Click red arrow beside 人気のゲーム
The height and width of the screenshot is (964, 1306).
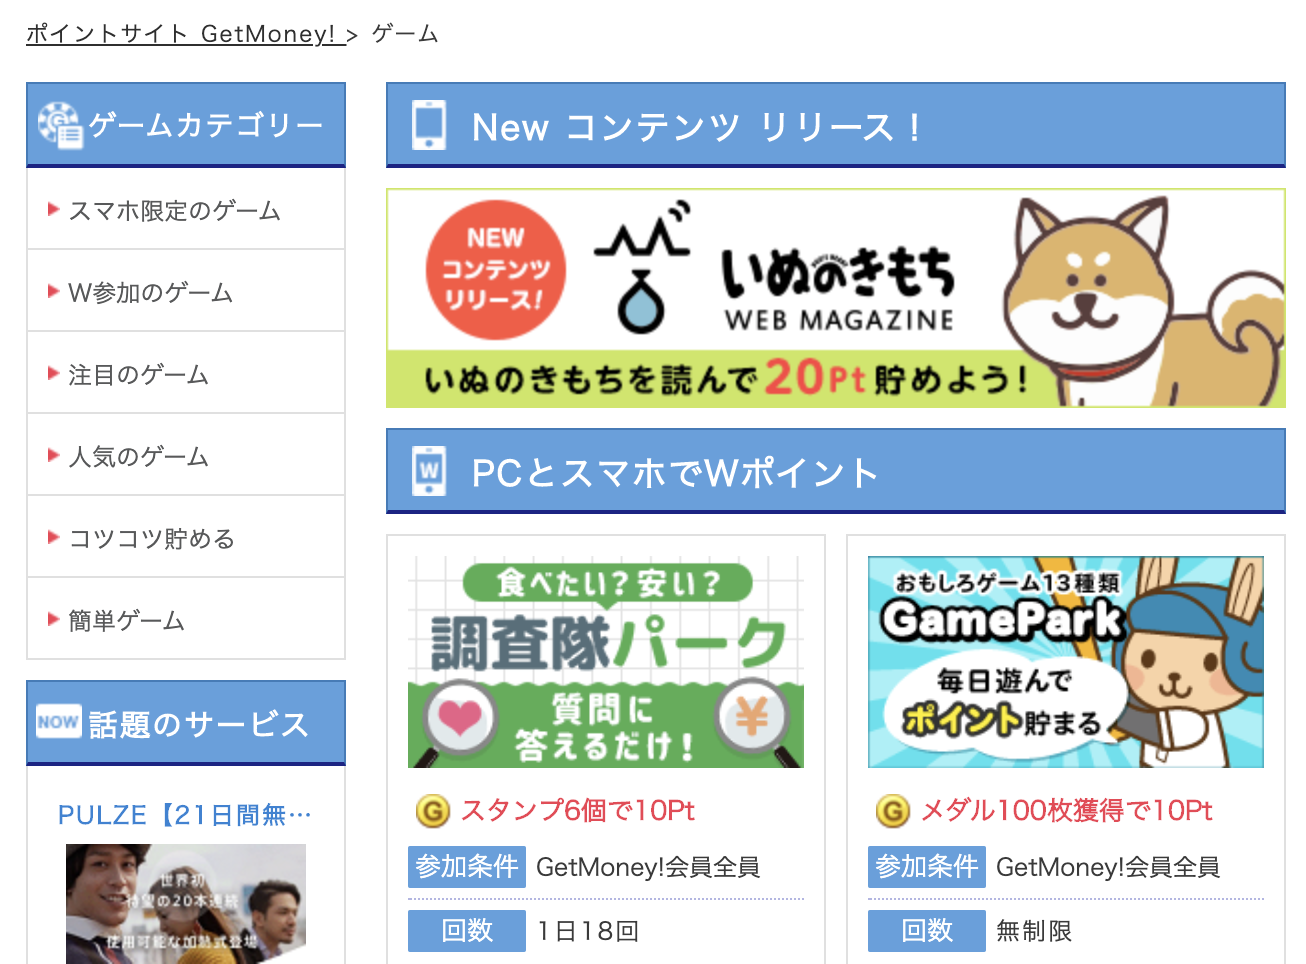(x=54, y=455)
